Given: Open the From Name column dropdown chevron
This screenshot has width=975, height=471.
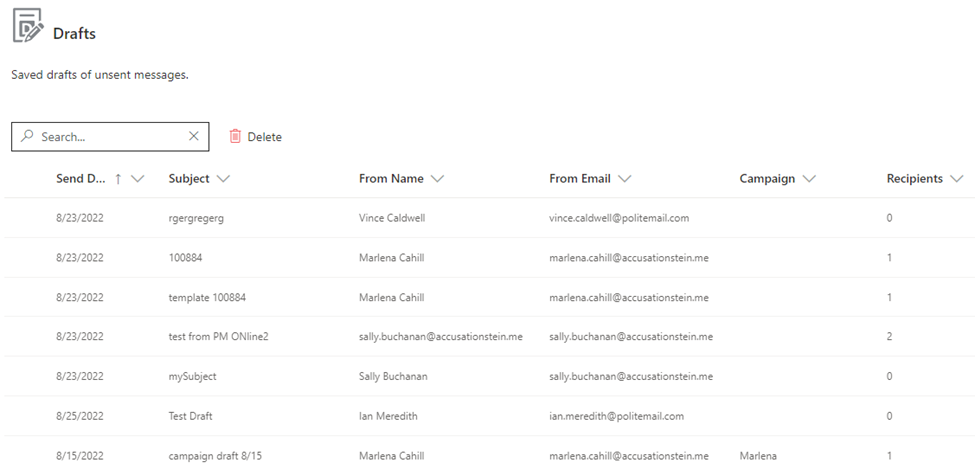Looking at the screenshot, I should [x=437, y=179].
